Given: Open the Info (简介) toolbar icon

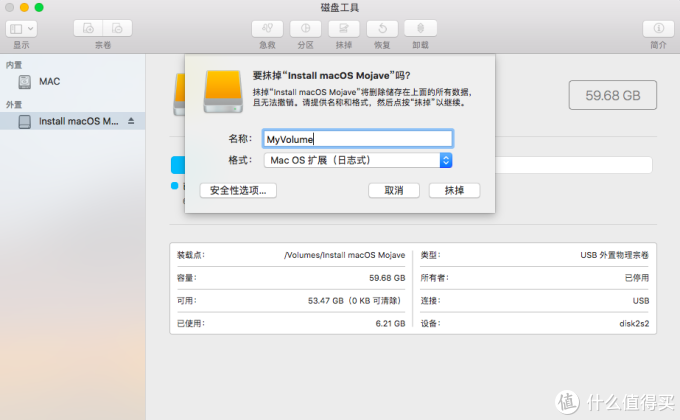Looking at the screenshot, I should [658, 29].
